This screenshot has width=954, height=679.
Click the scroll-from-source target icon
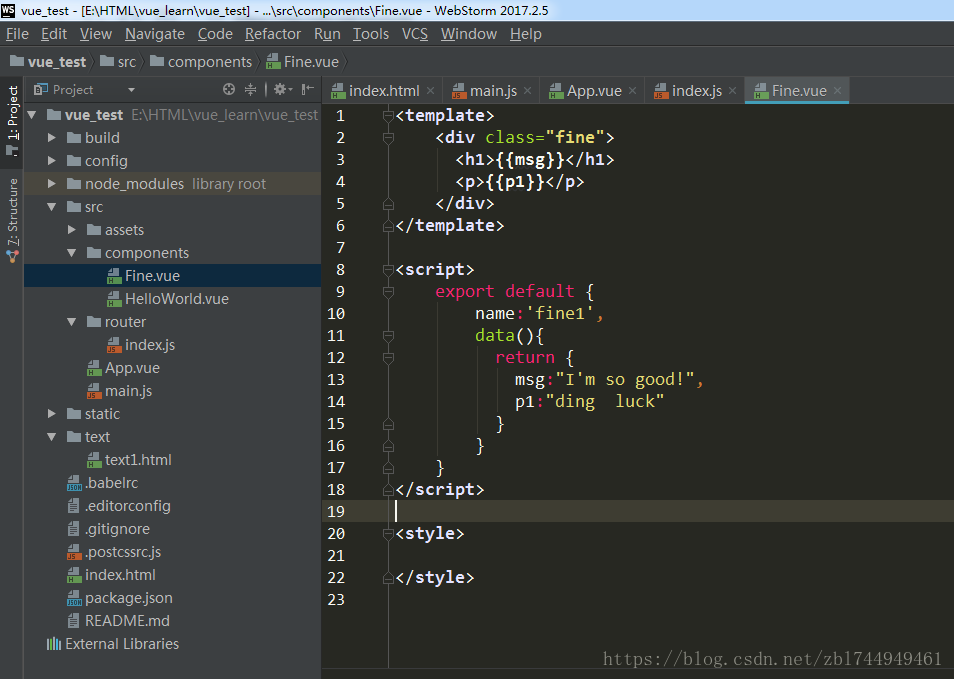click(229, 89)
